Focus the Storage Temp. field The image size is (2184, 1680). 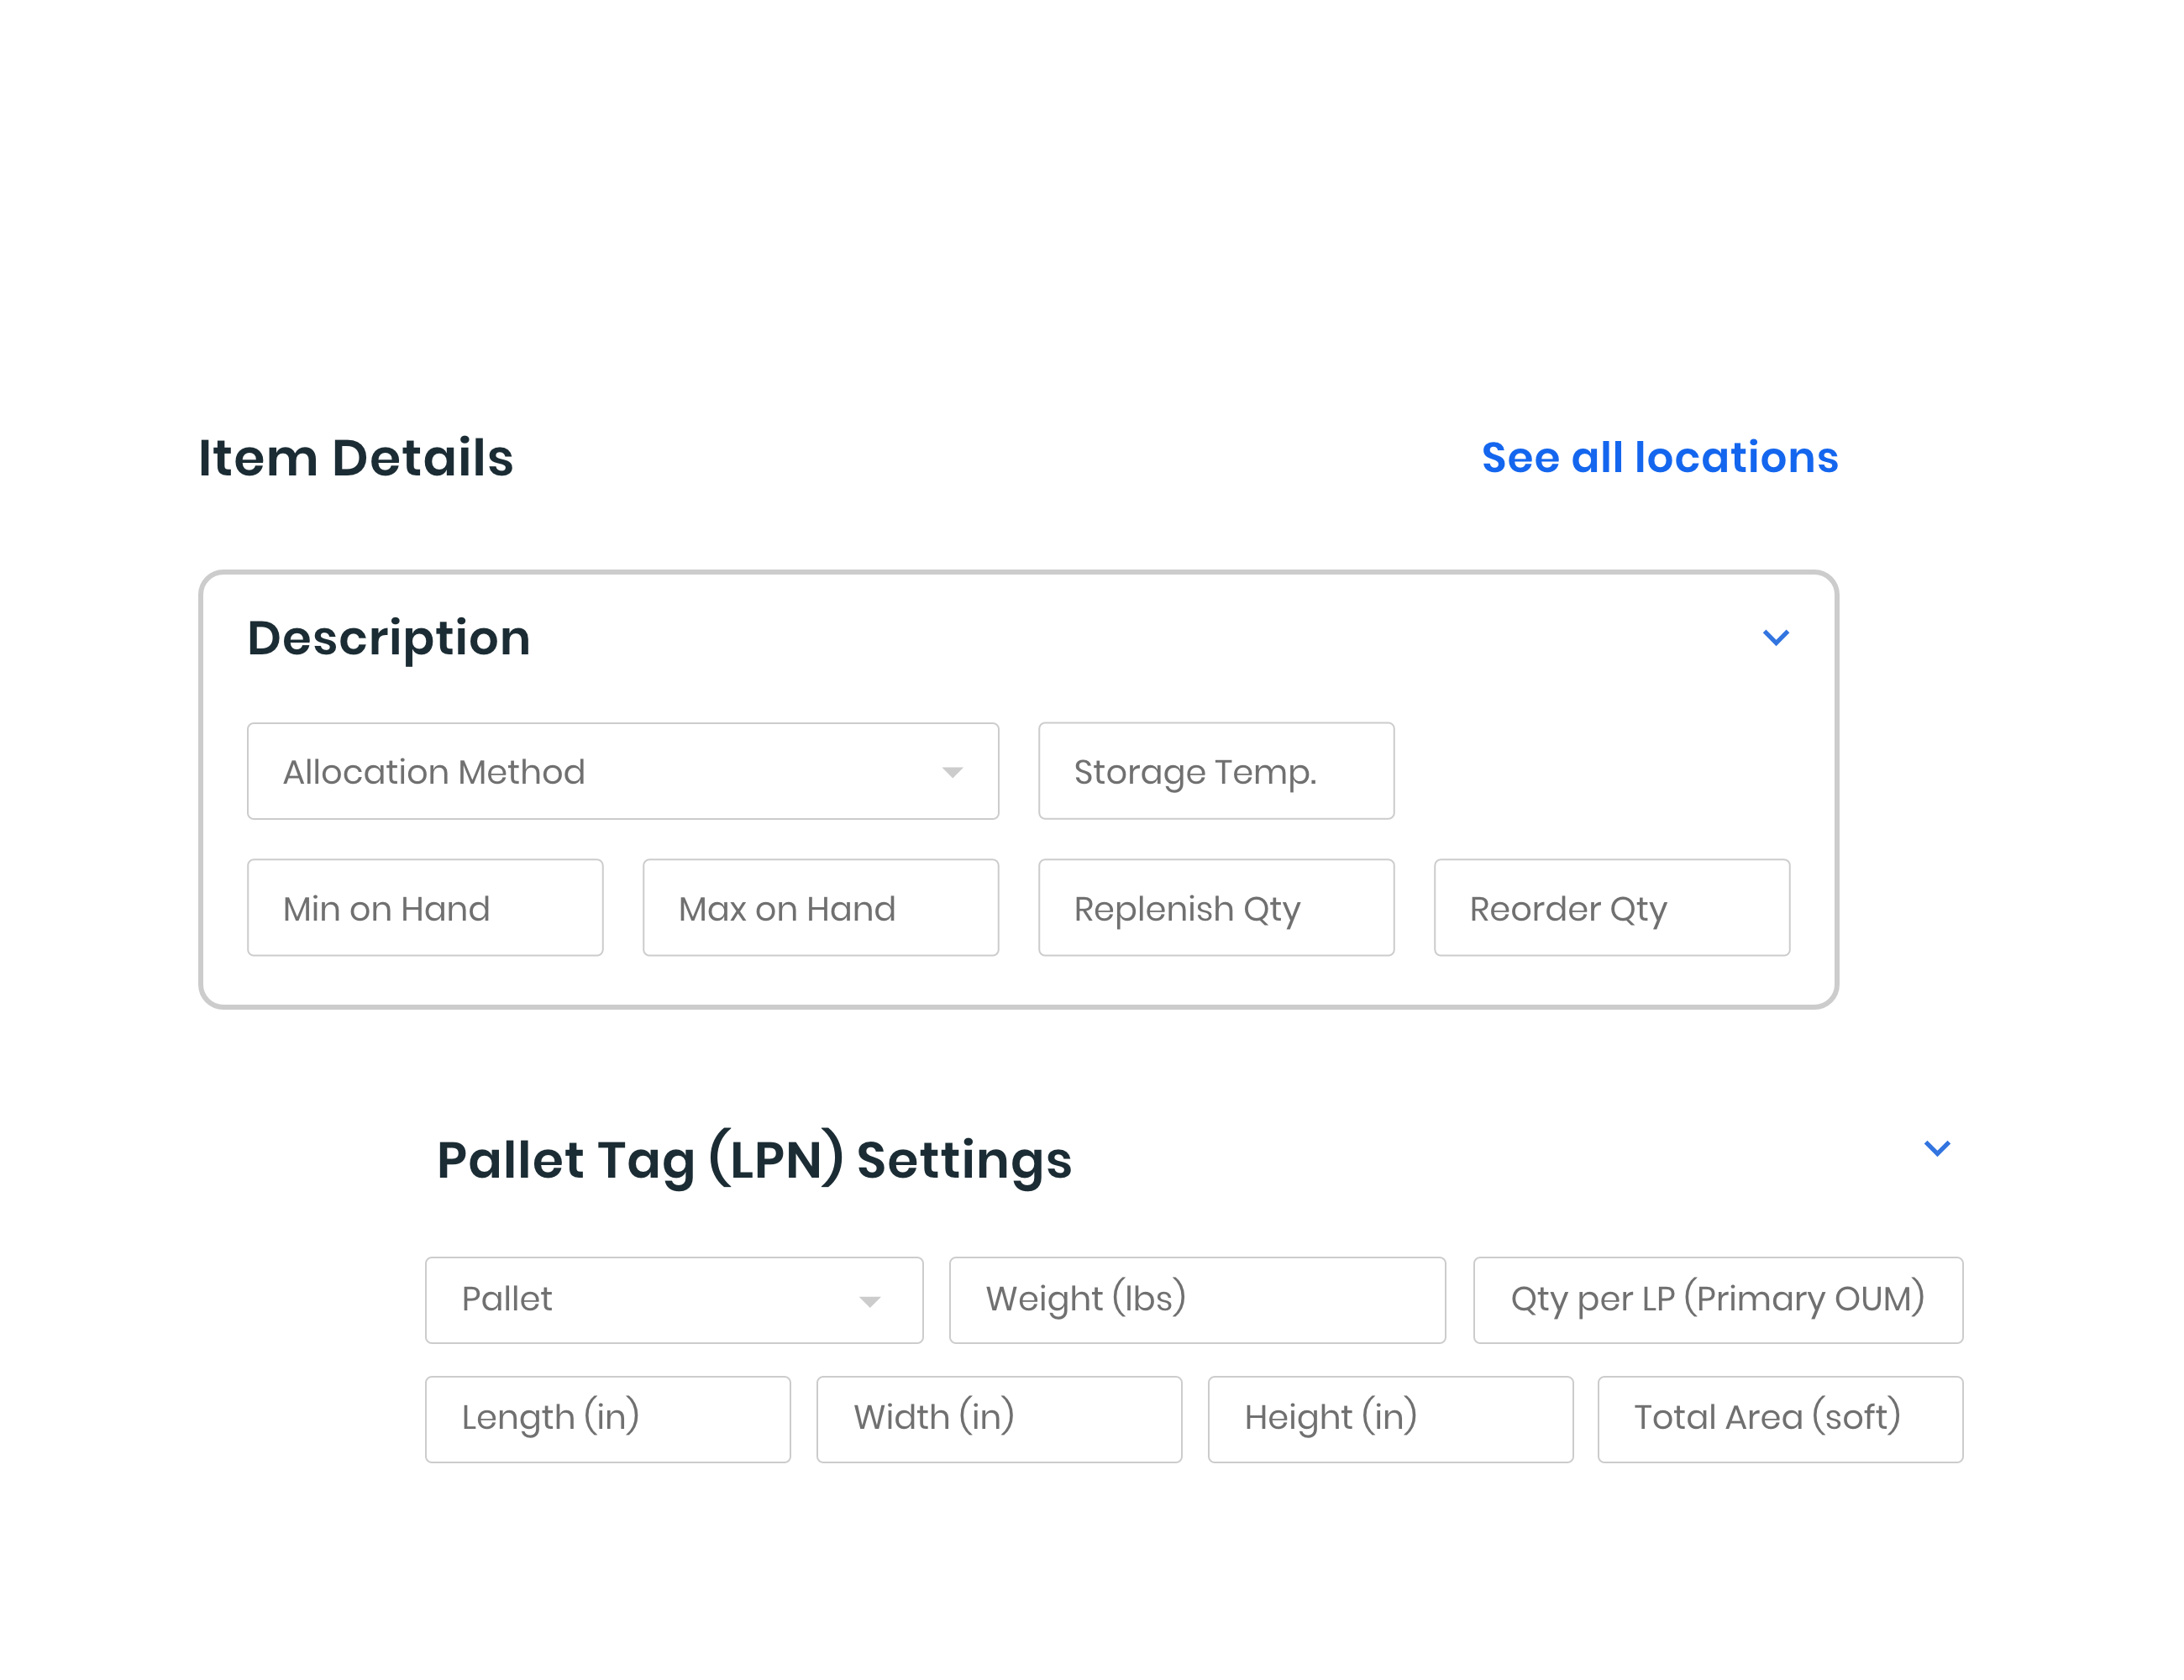click(1215, 772)
